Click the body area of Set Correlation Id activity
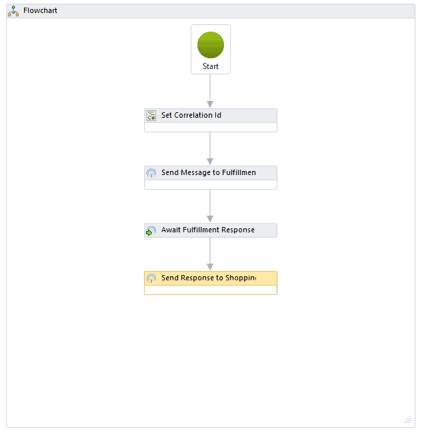Screen dimensions: 421x430 pos(211,127)
